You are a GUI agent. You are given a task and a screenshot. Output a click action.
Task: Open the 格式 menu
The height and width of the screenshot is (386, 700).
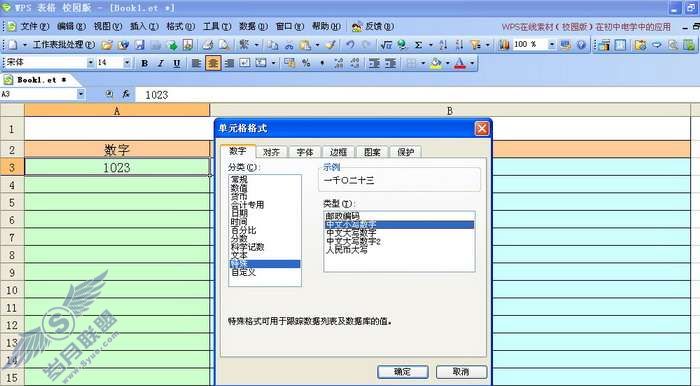pyautogui.click(x=180, y=26)
